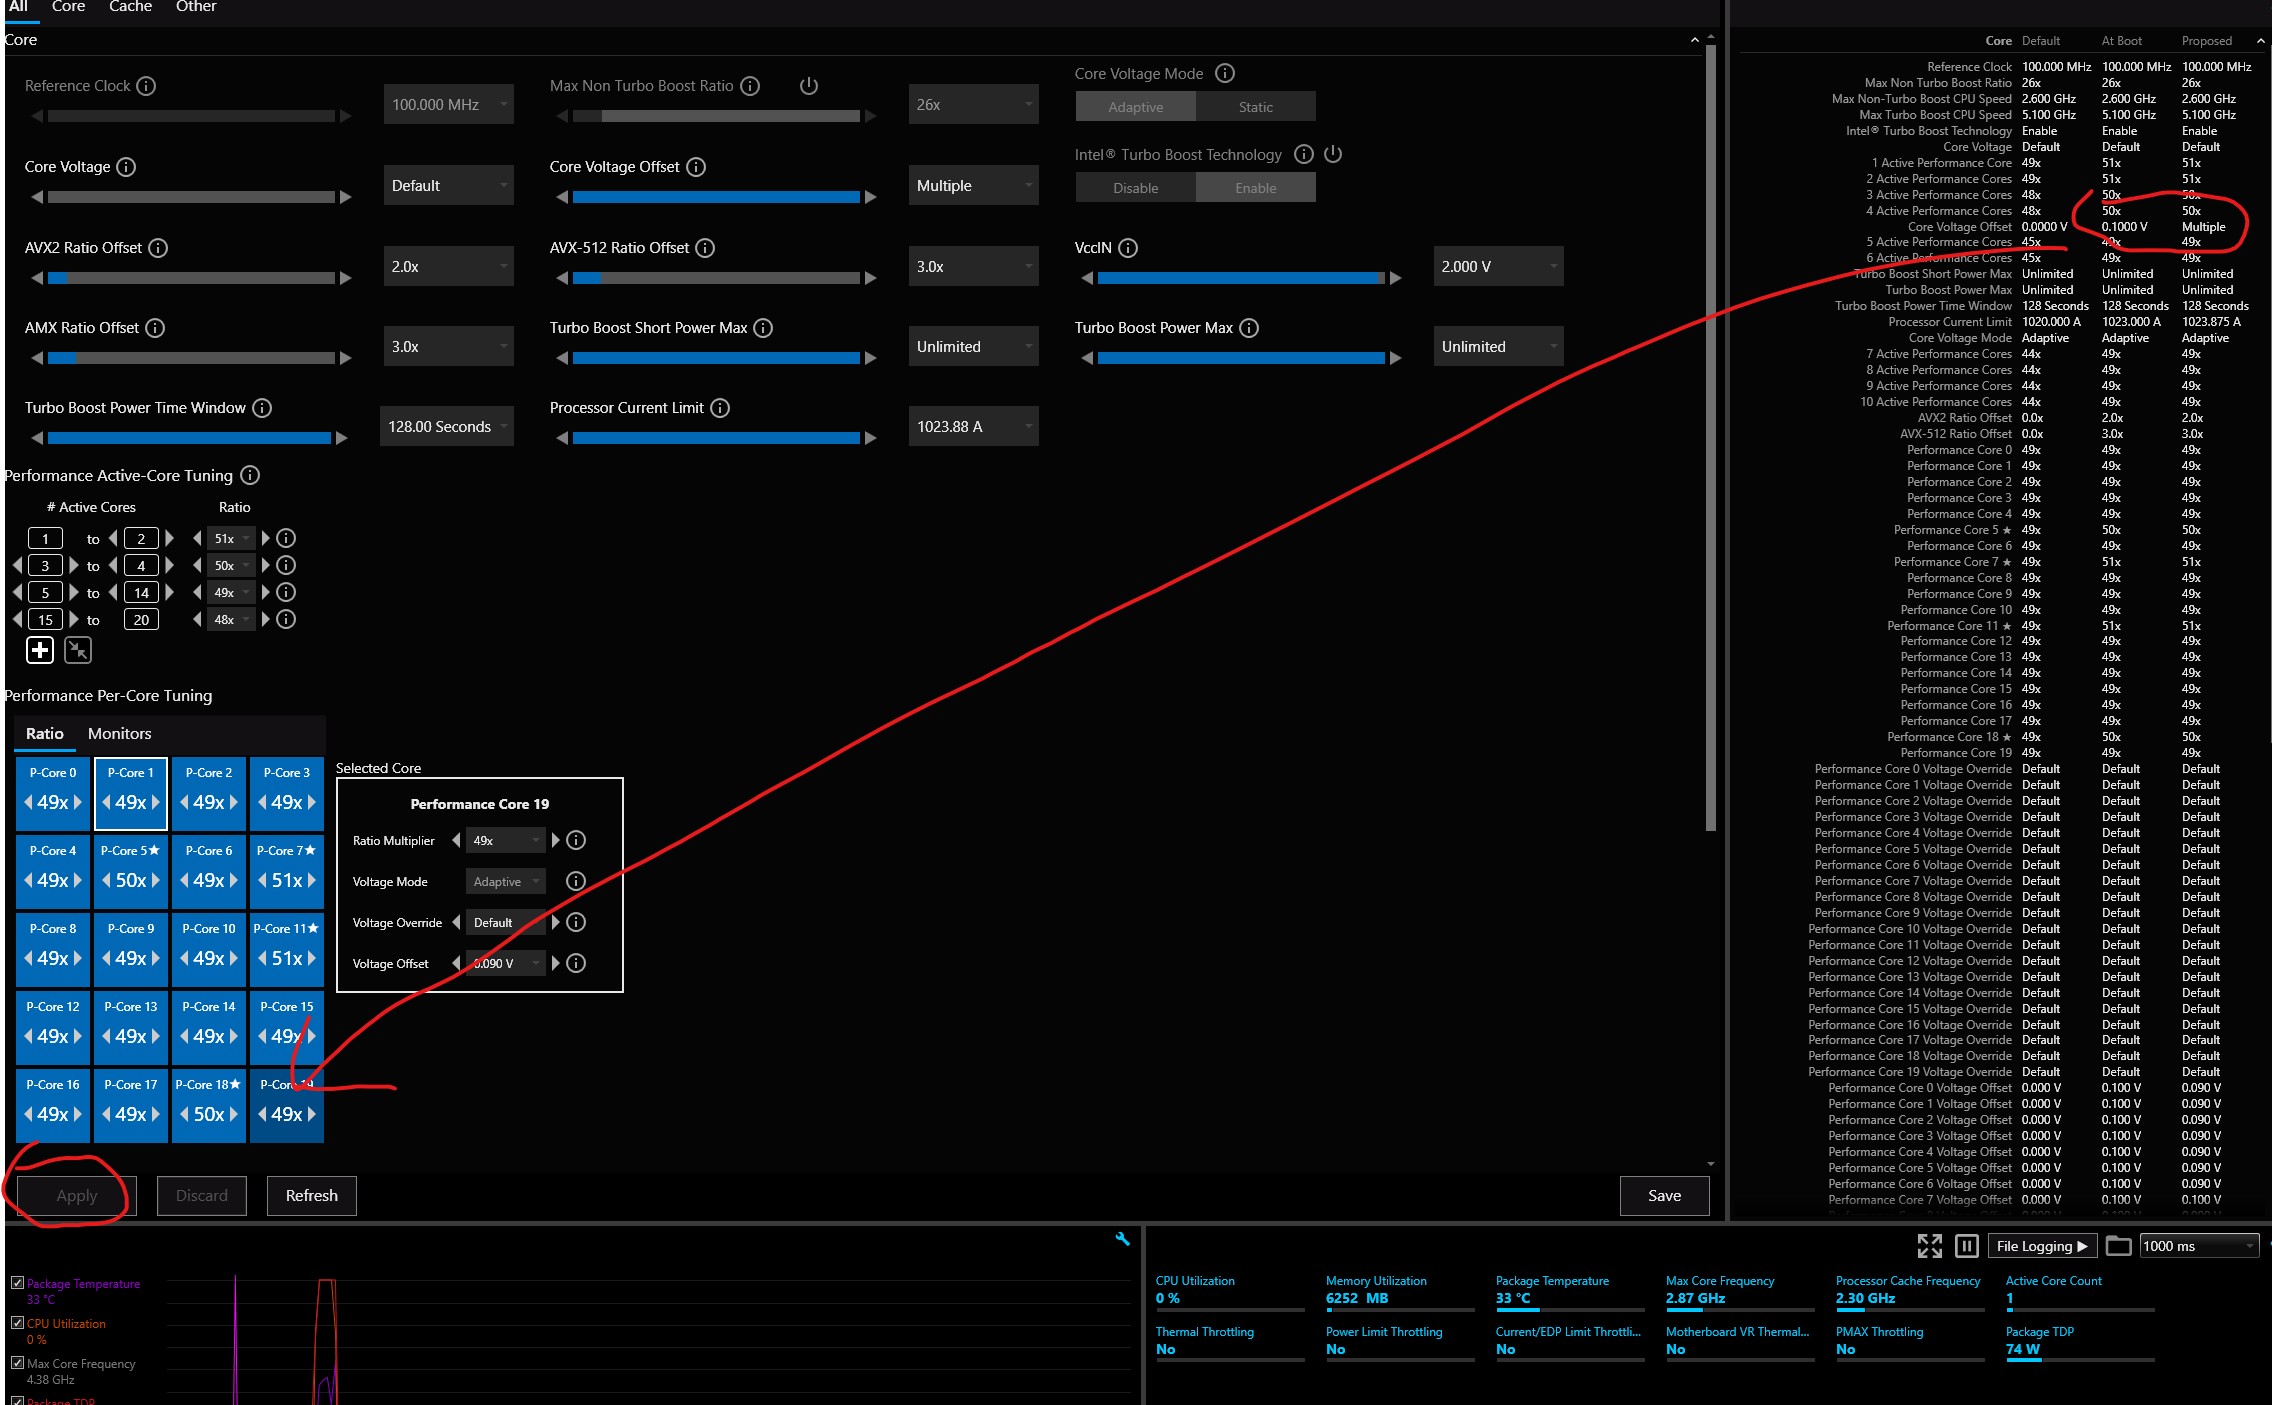Click the Refresh button
Screen dimensions: 2272x1405
point(311,1196)
